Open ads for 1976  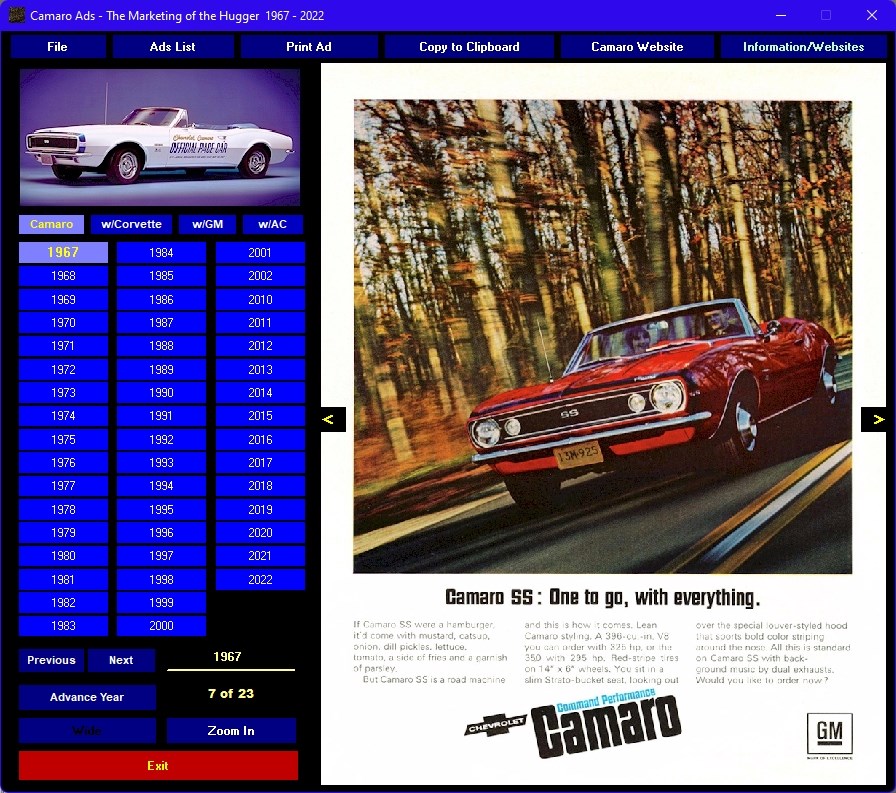63,463
